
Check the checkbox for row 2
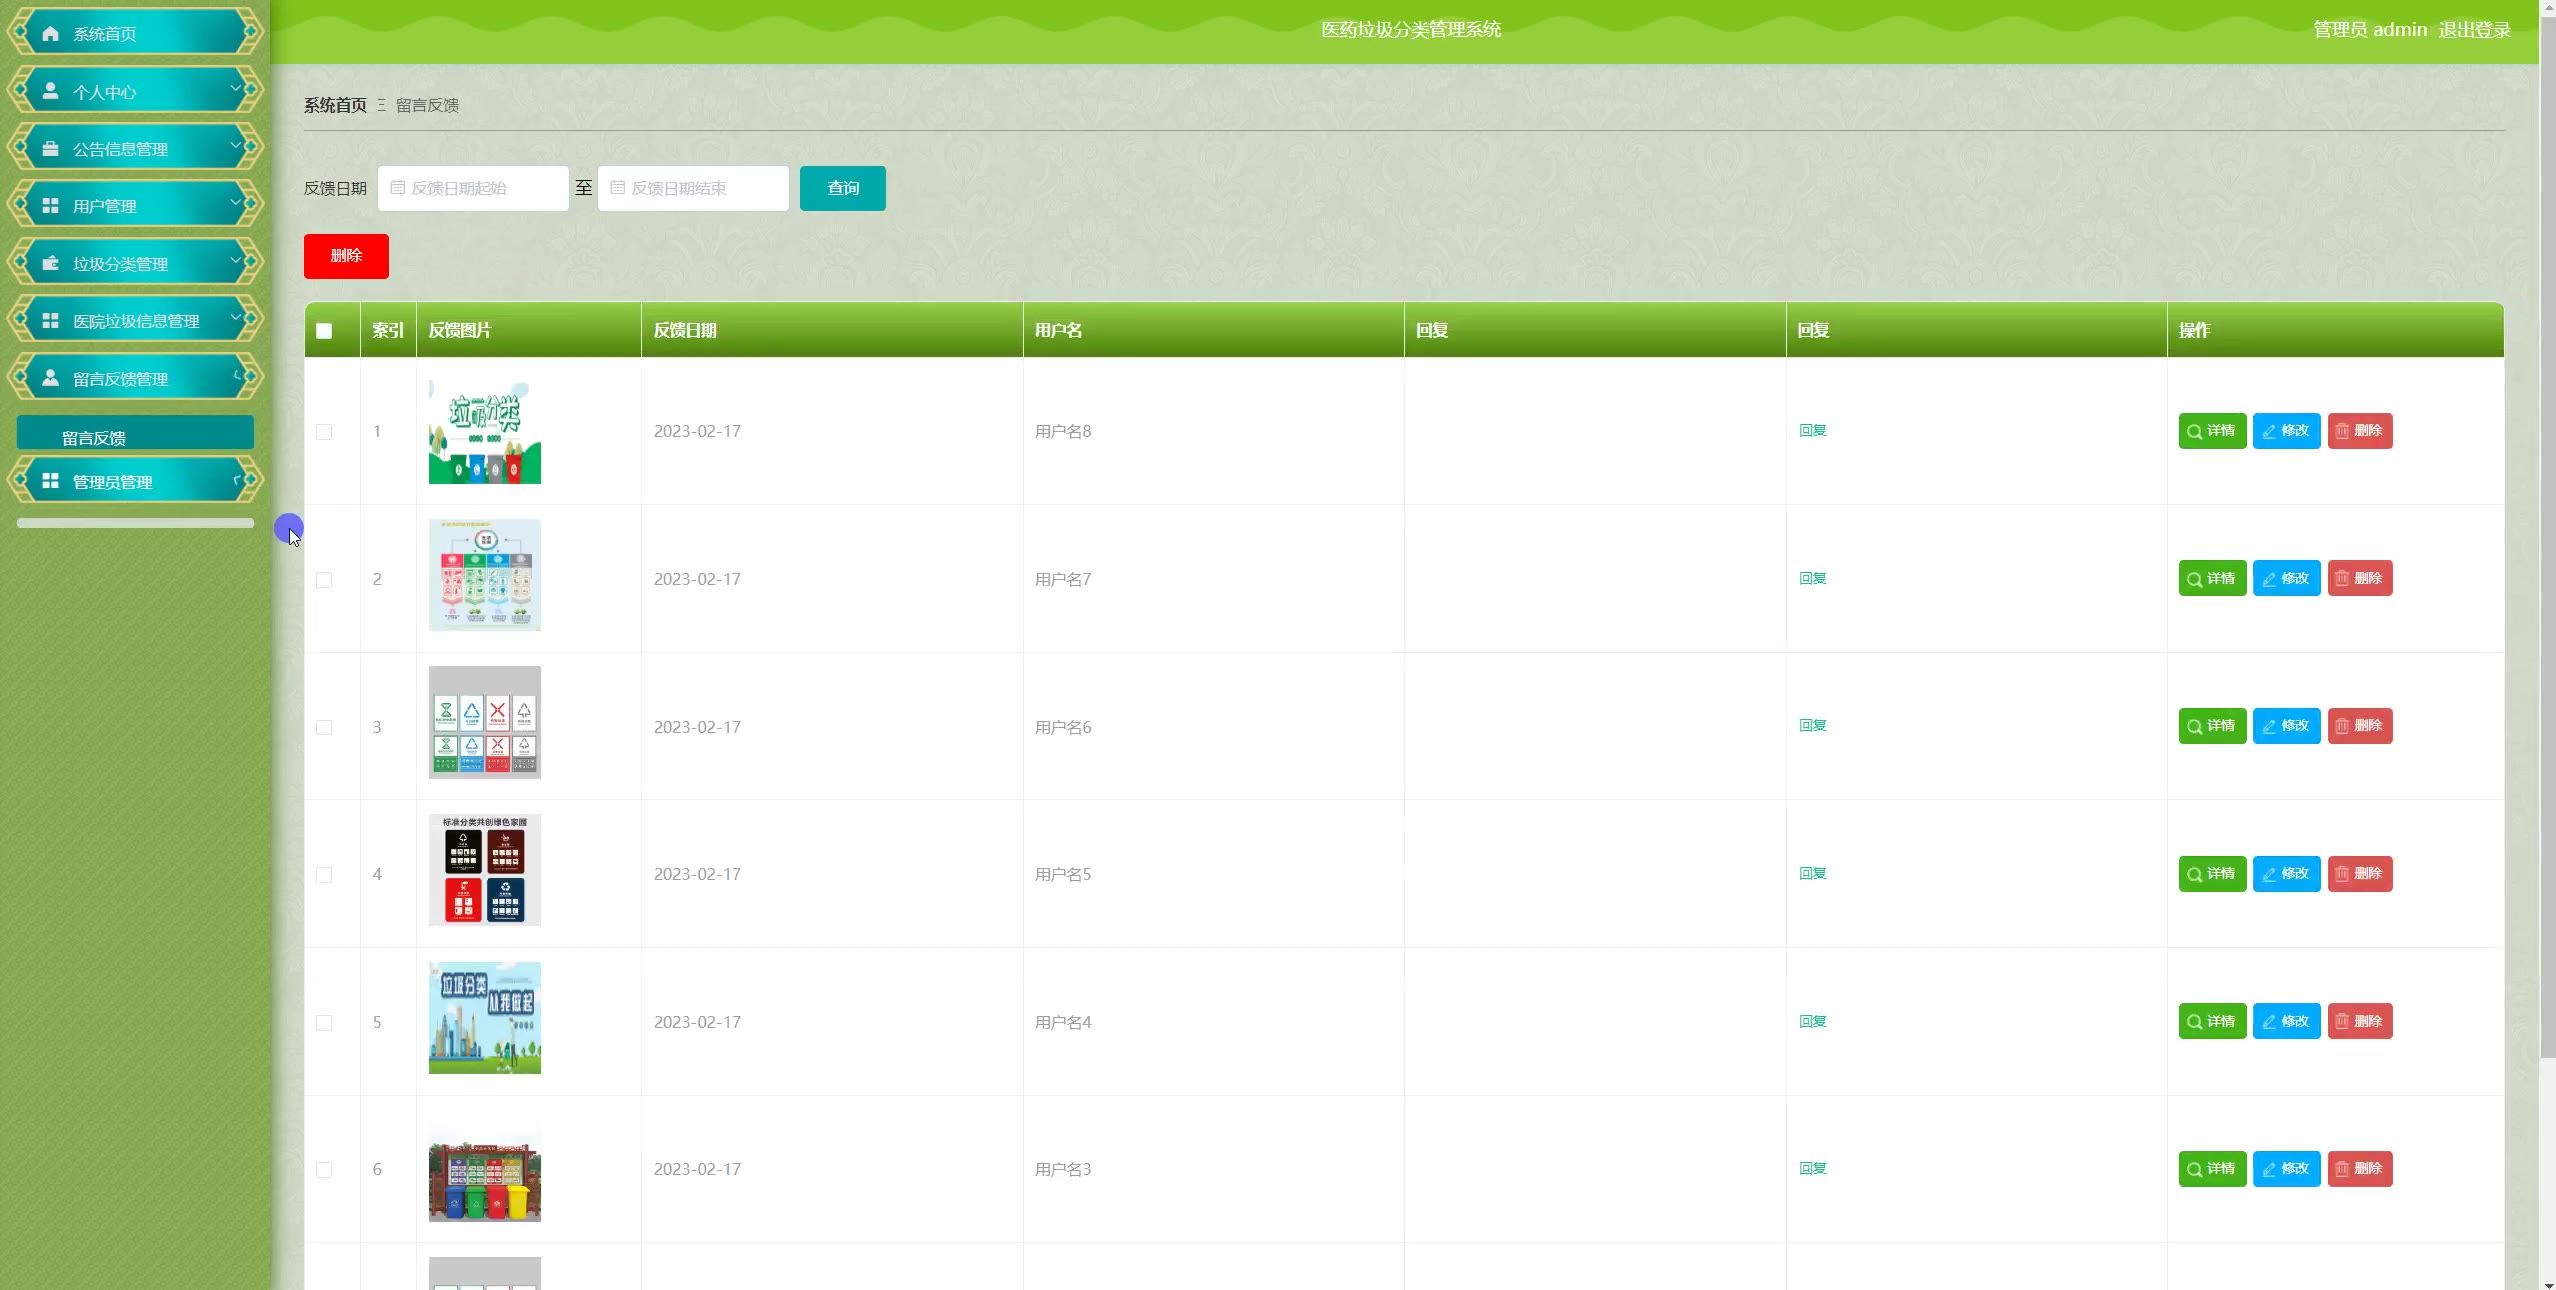click(324, 580)
